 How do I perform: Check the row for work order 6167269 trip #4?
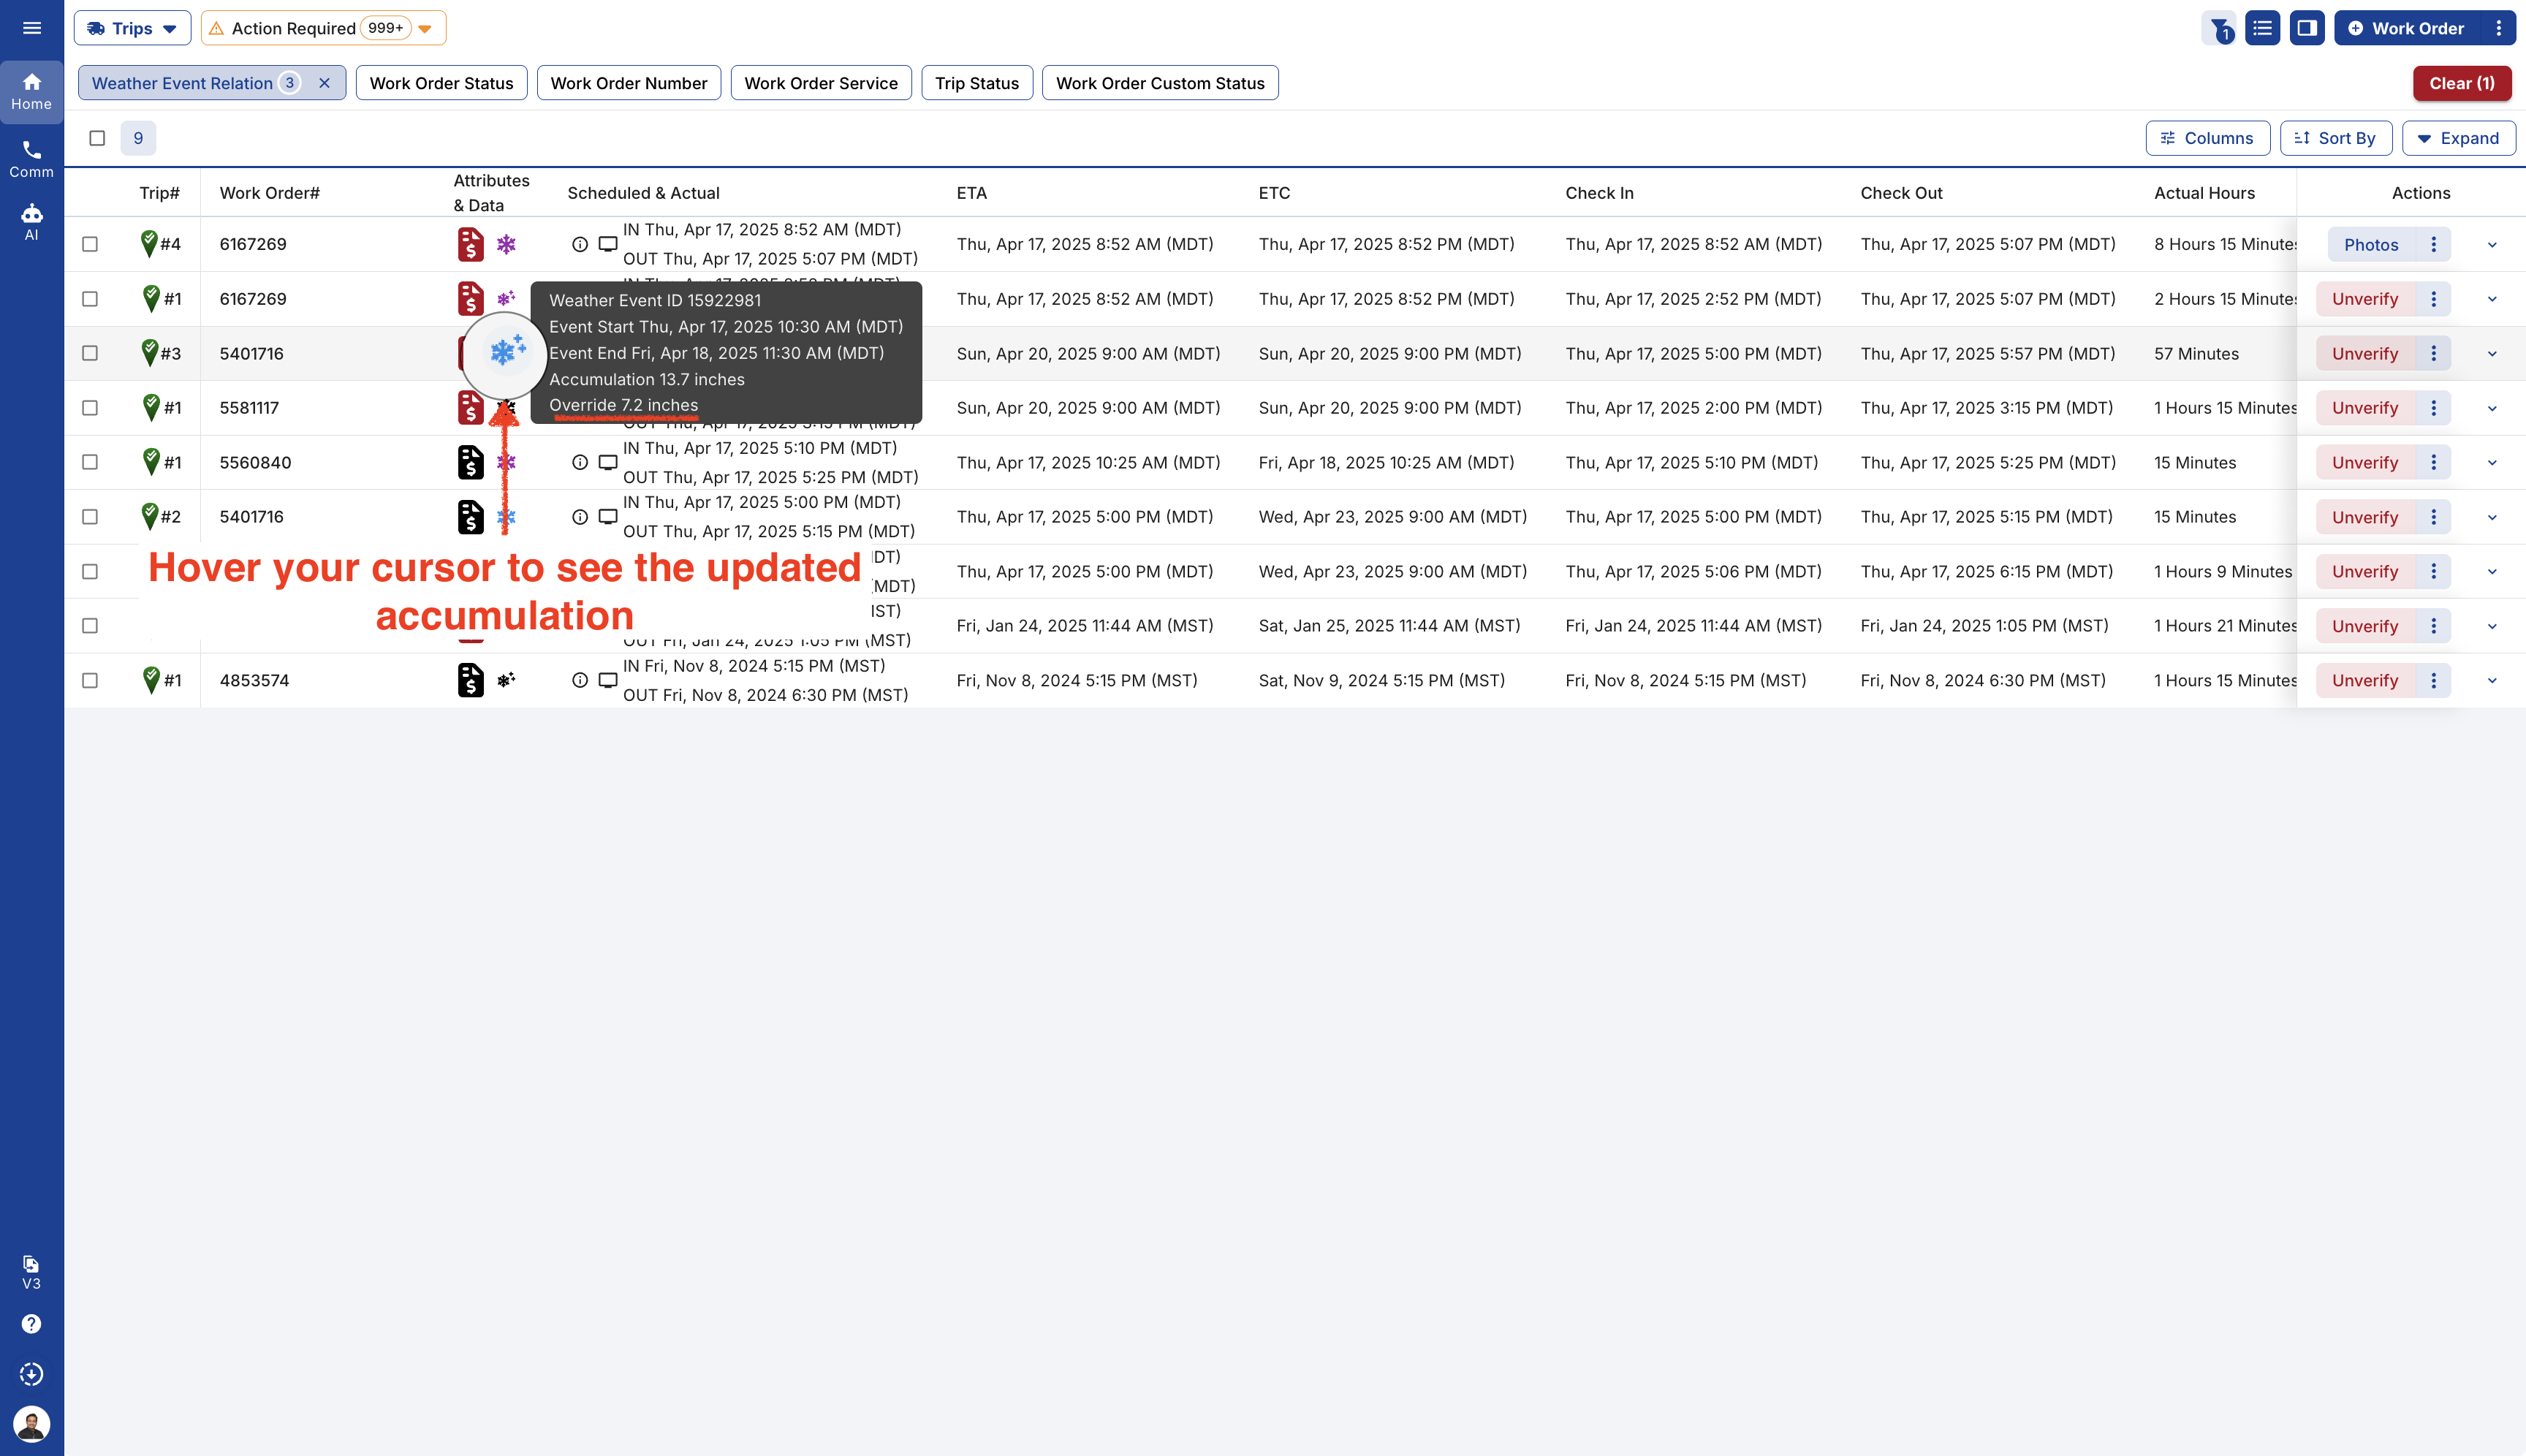90,244
